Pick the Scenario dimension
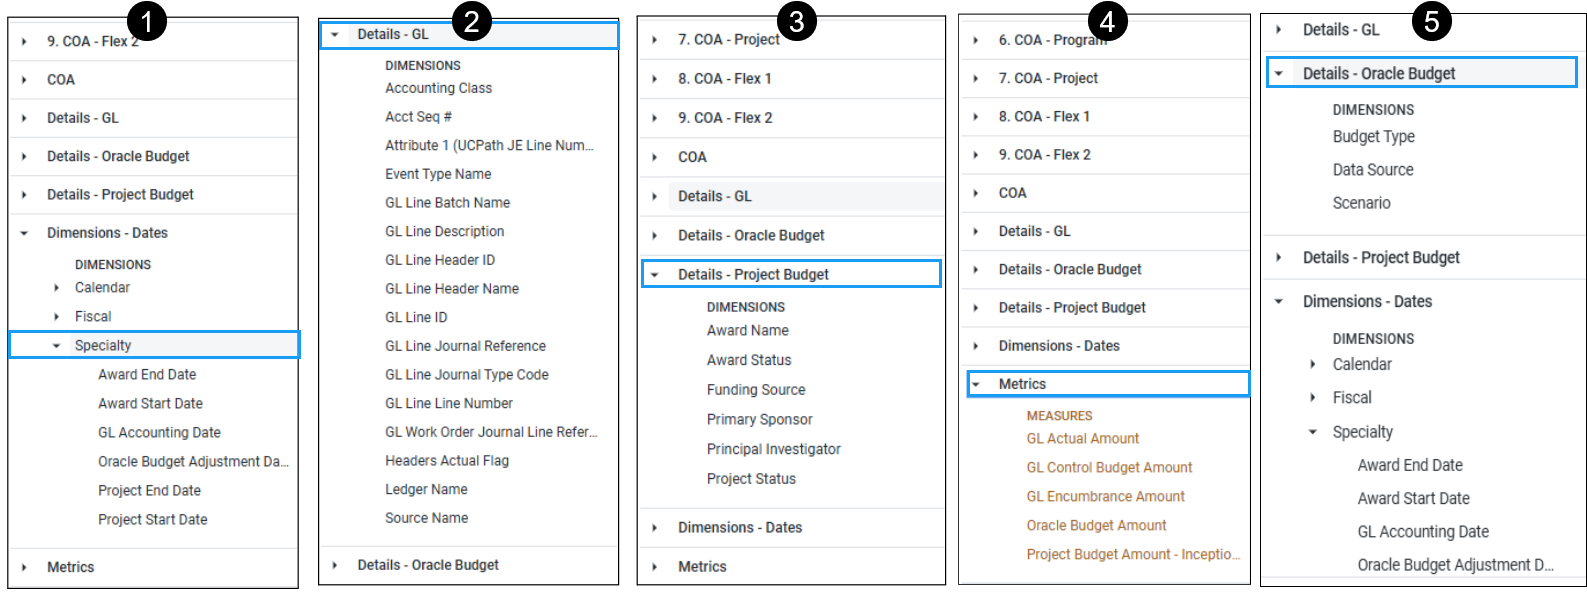Image resolution: width=1587 pixels, height=598 pixels. (x=1361, y=203)
